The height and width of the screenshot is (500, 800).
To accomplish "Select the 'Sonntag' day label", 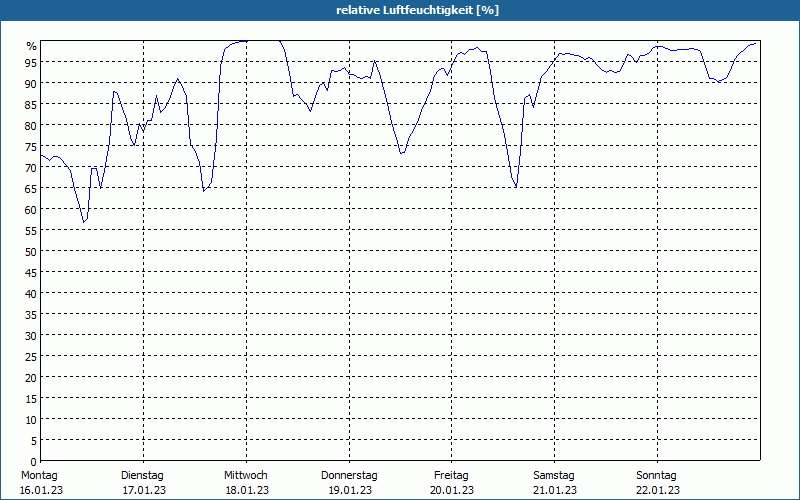I will pos(656,475).
